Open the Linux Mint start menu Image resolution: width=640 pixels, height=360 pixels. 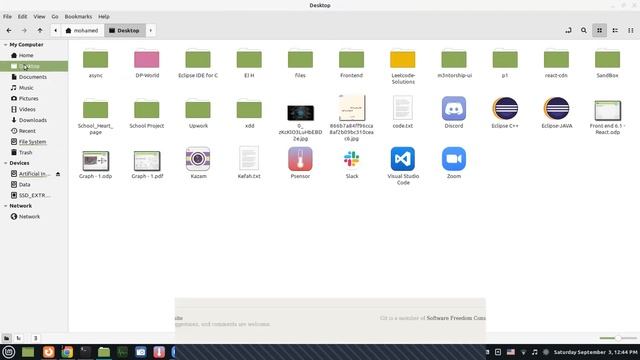9,352
